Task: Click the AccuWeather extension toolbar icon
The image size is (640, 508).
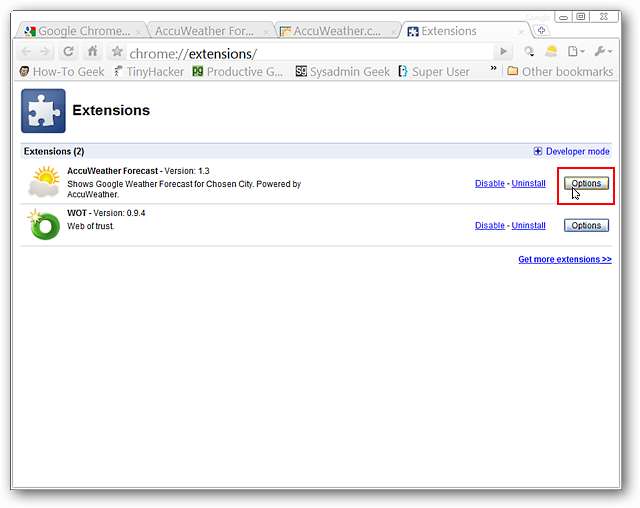Action: [x=550, y=51]
